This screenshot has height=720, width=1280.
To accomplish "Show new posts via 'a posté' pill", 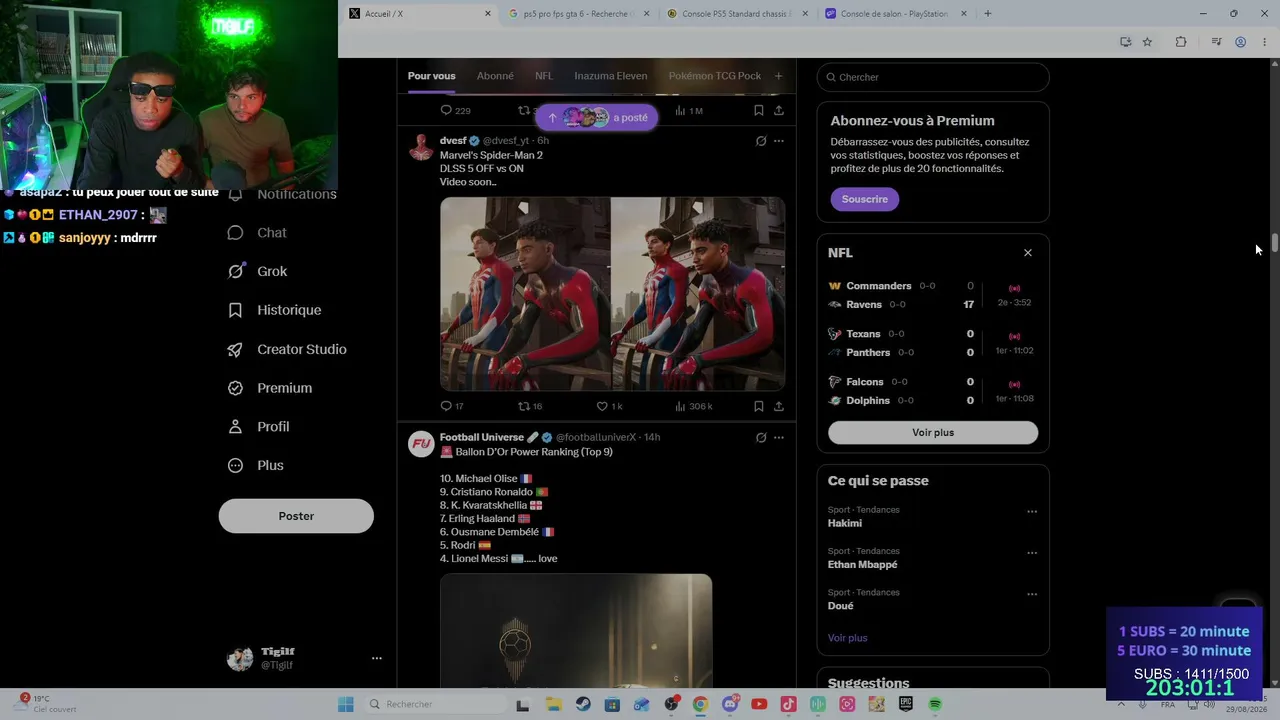I will click(x=597, y=118).
